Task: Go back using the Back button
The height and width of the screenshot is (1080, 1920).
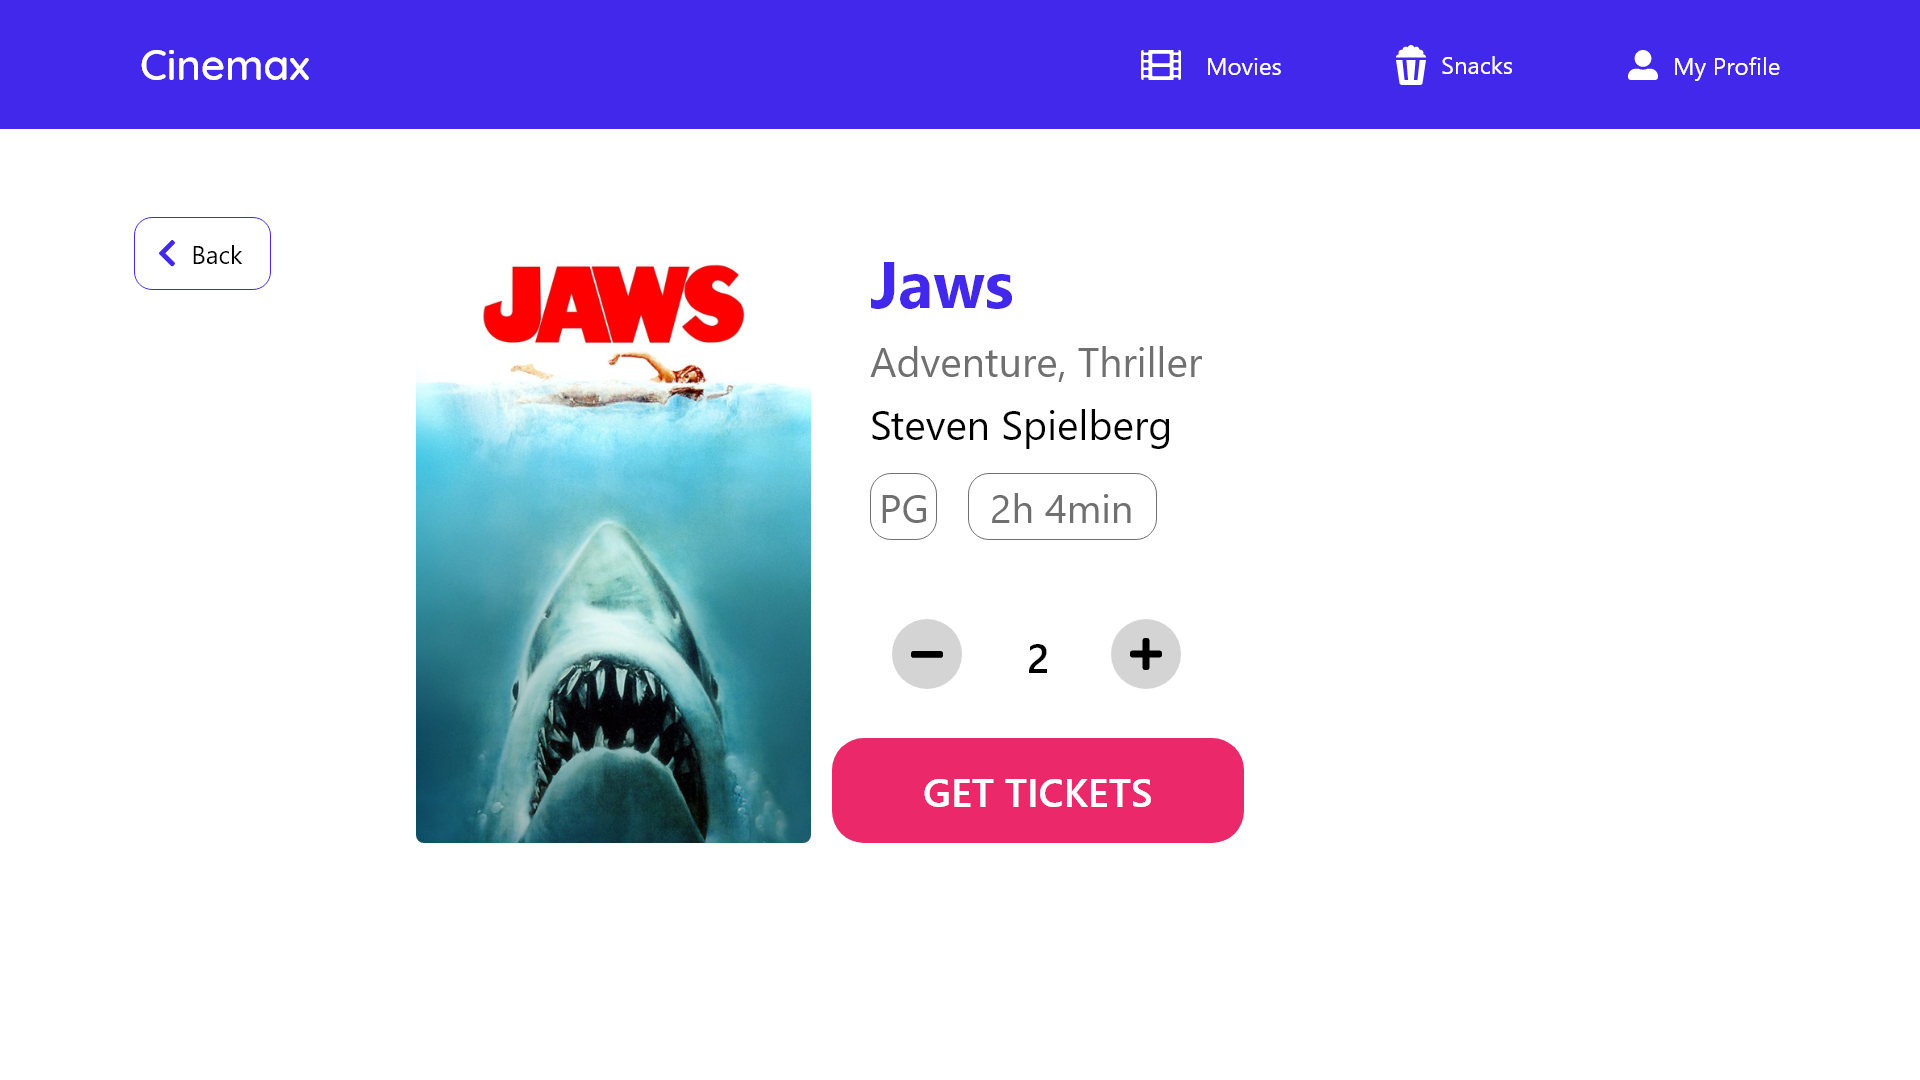Action: (x=202, y=253)
